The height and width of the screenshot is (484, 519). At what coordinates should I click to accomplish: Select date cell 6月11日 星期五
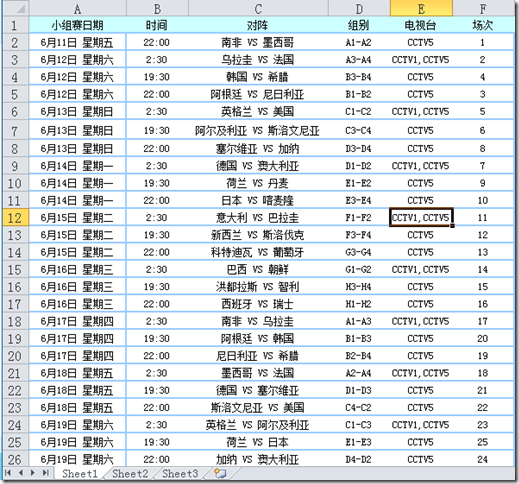[77, 42]
